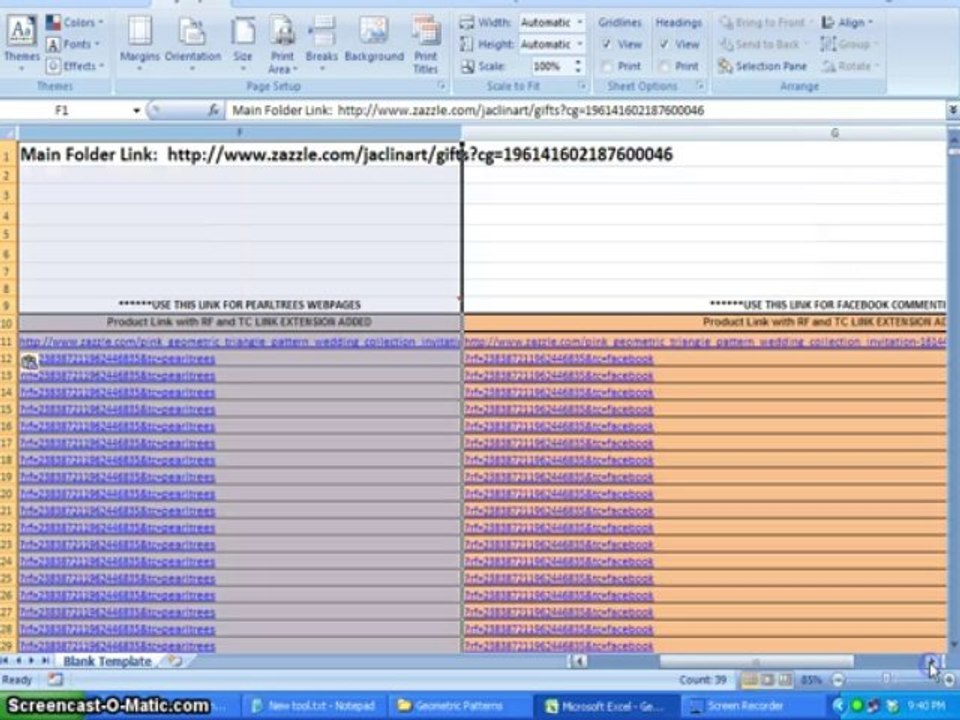960x720 pixels.
Task: Click the zoom out minus button
Action: (x=838, y=680)
